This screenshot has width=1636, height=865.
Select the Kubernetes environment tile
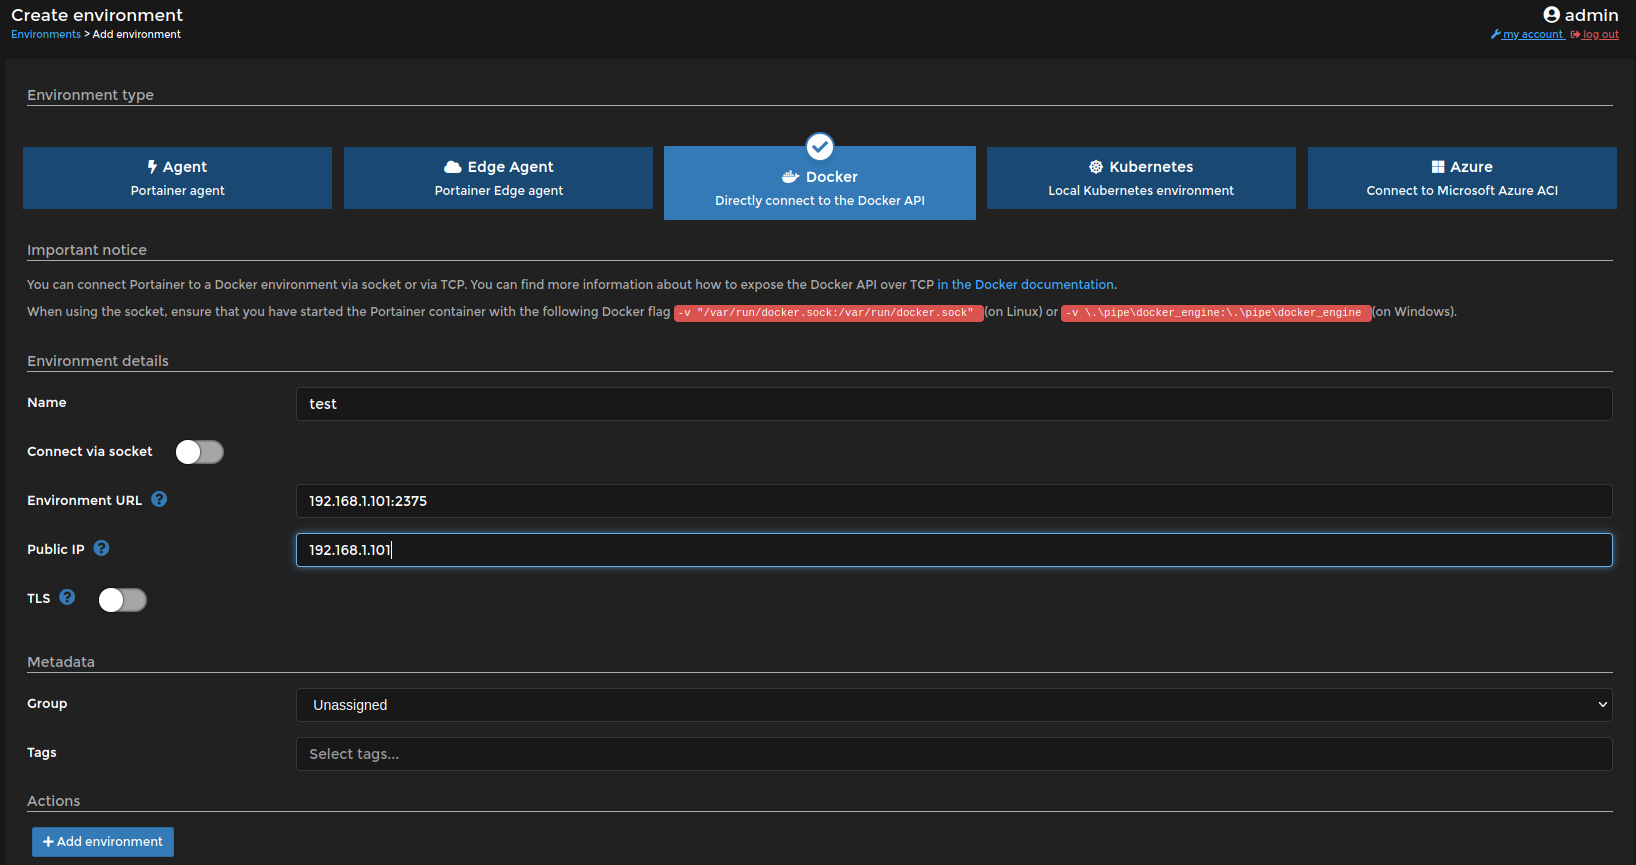(x=1141, y=178)
